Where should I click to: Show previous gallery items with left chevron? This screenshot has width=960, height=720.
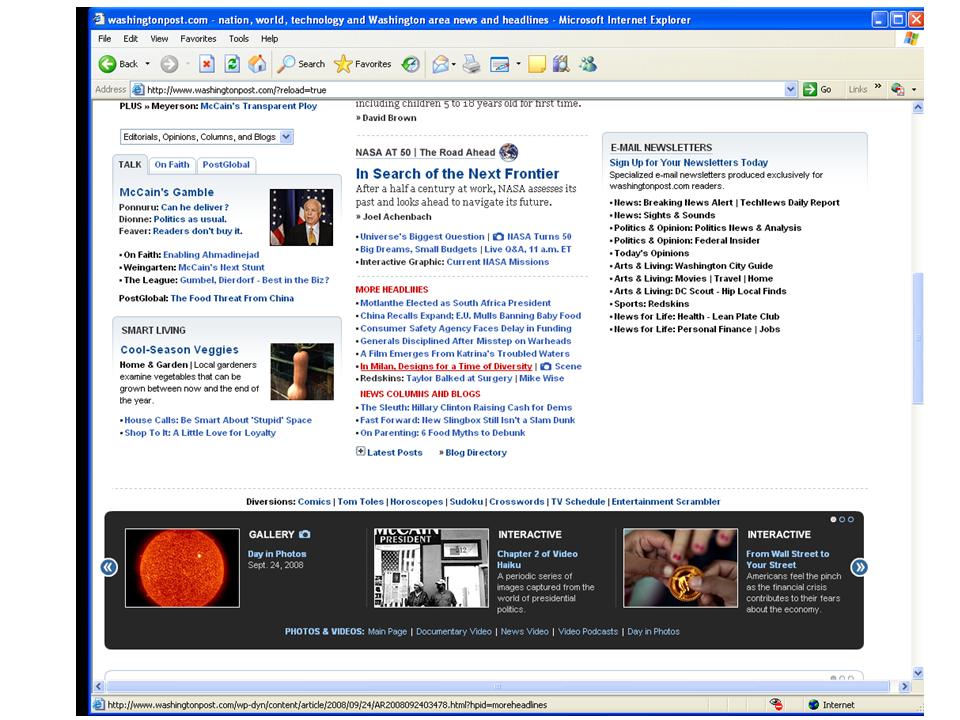pos(109,567)
